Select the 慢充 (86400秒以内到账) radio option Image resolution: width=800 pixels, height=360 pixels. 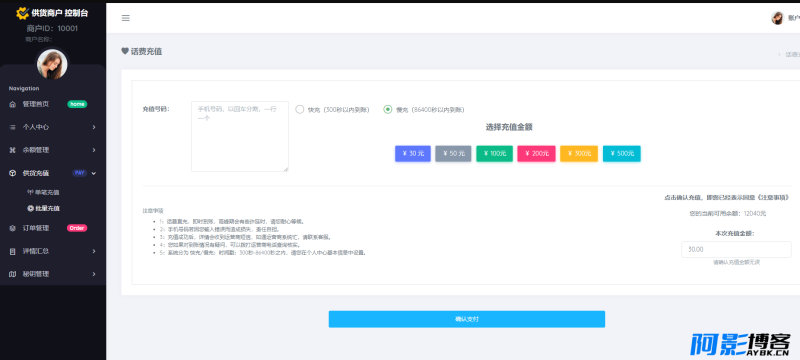(x=388, y=109)
